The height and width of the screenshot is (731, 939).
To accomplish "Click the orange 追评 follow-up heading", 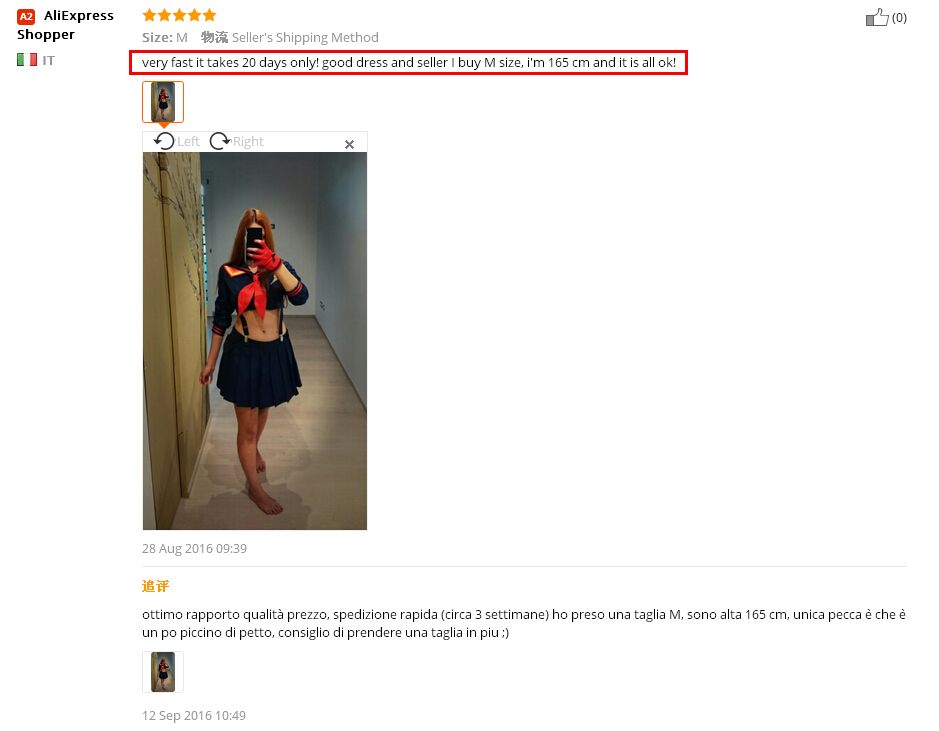I will pos(155,586).
